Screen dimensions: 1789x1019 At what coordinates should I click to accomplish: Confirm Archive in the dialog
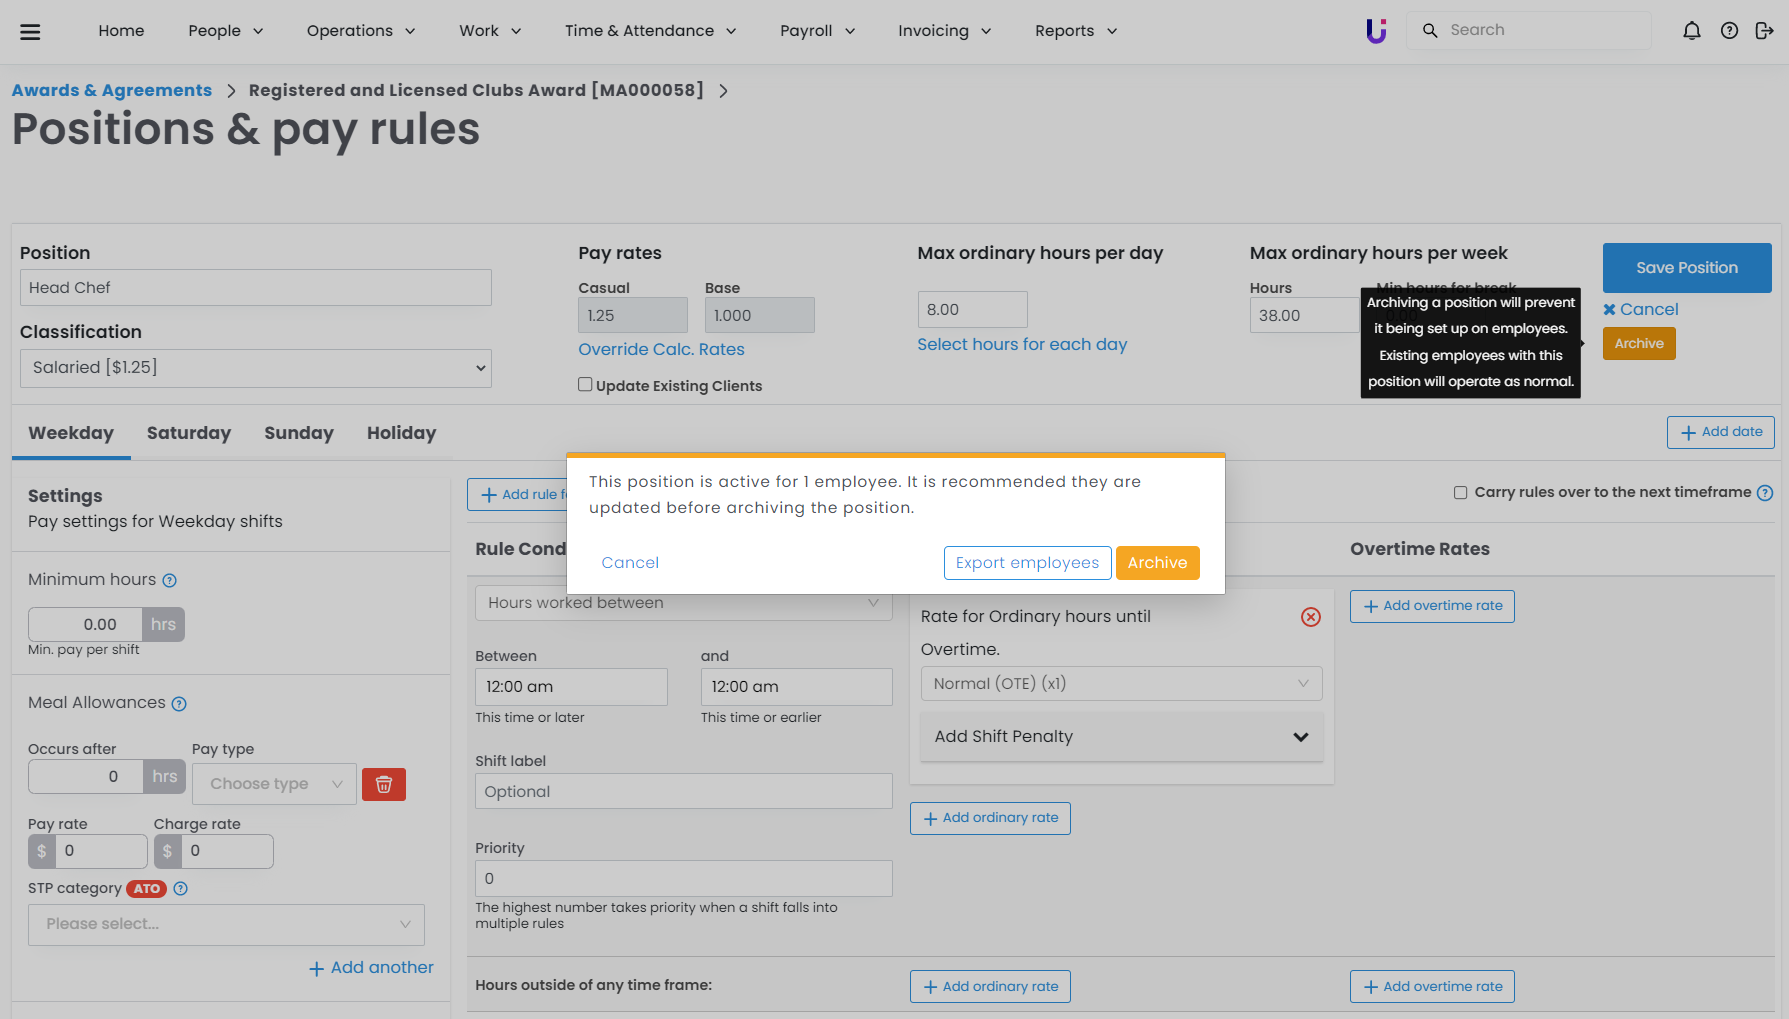pos(1157,563)
